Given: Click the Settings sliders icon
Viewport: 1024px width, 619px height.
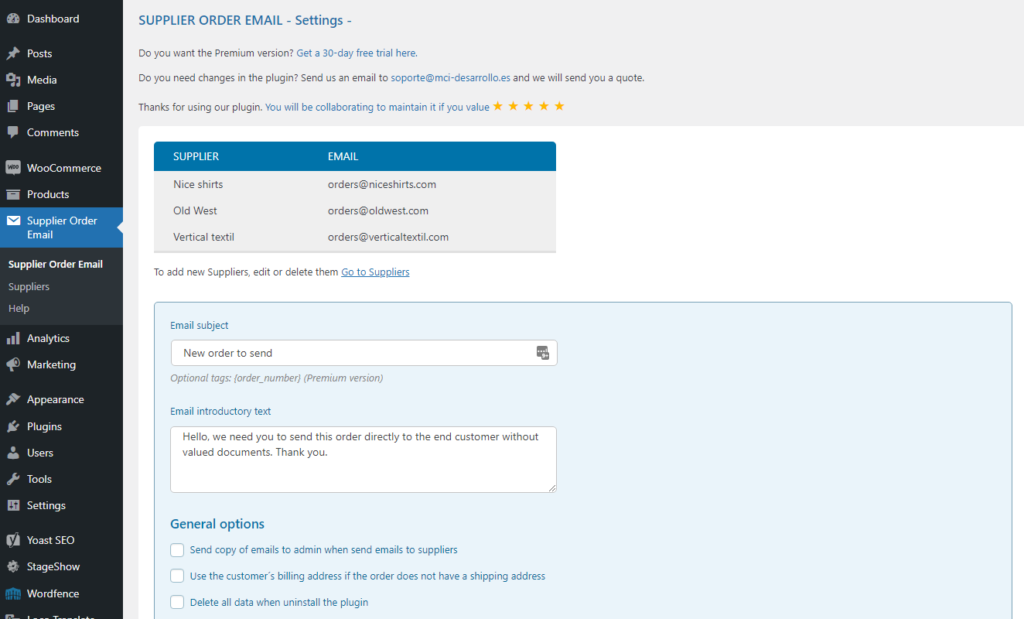Looking at the screenshot, I should (x=13, y=505).
